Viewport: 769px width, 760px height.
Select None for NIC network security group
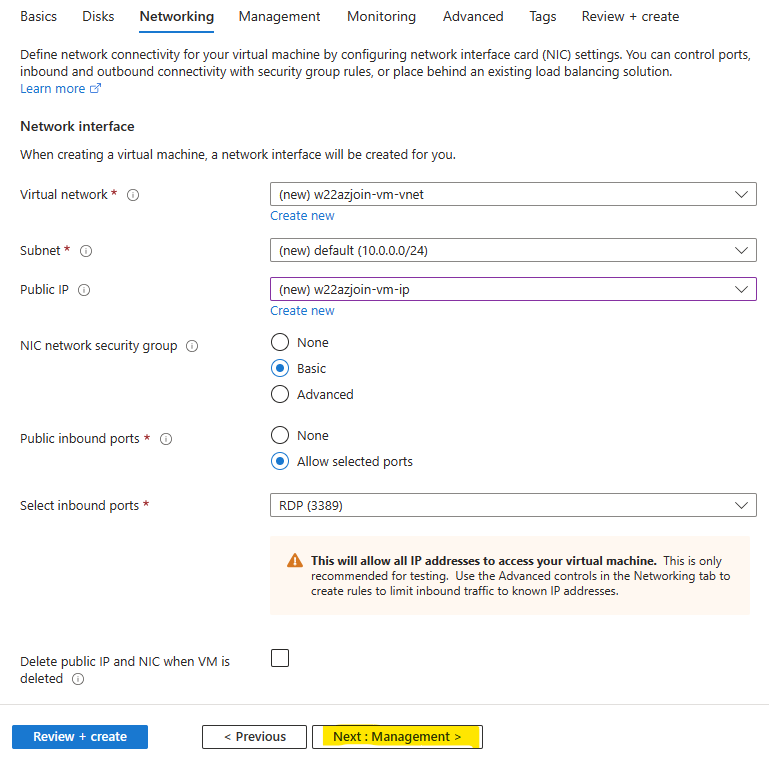280,342
